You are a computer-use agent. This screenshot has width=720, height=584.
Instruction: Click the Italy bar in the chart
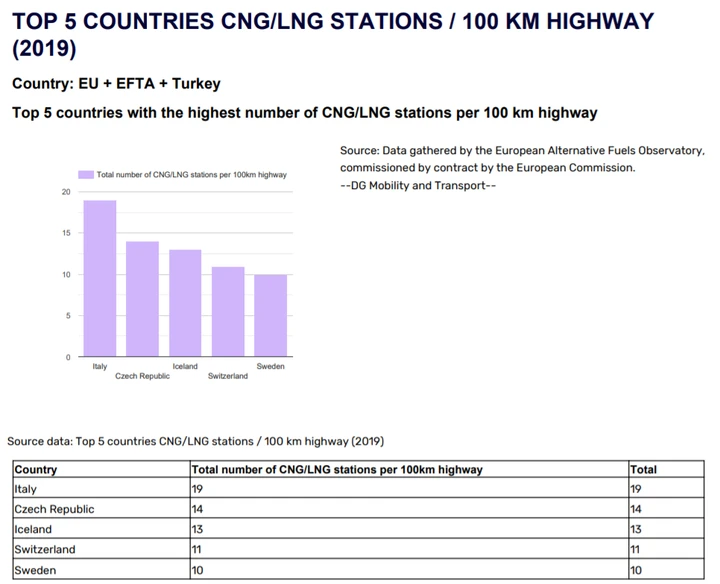(100, 278)
